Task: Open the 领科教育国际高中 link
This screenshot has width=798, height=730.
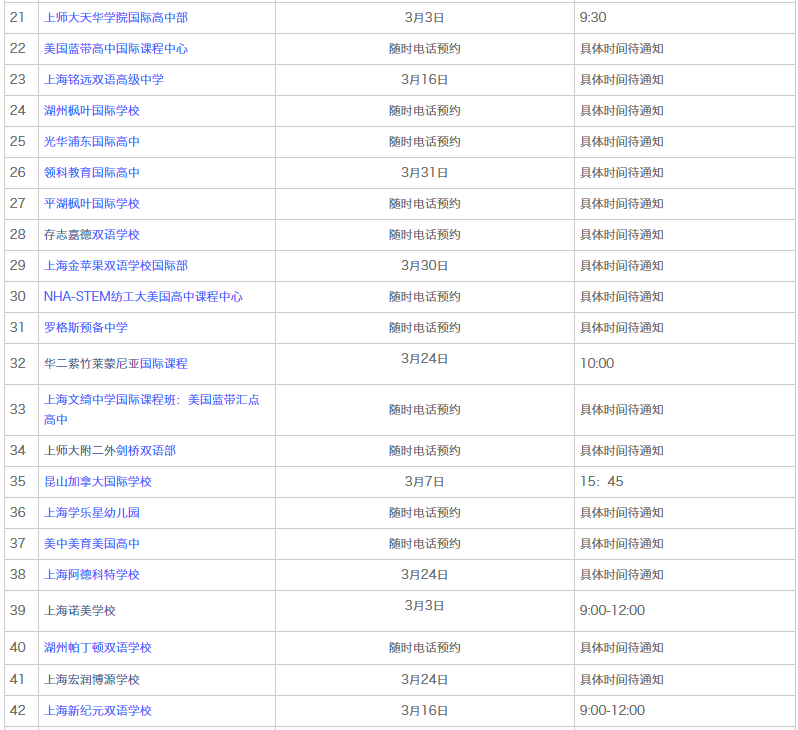Action: coord(92,173)
